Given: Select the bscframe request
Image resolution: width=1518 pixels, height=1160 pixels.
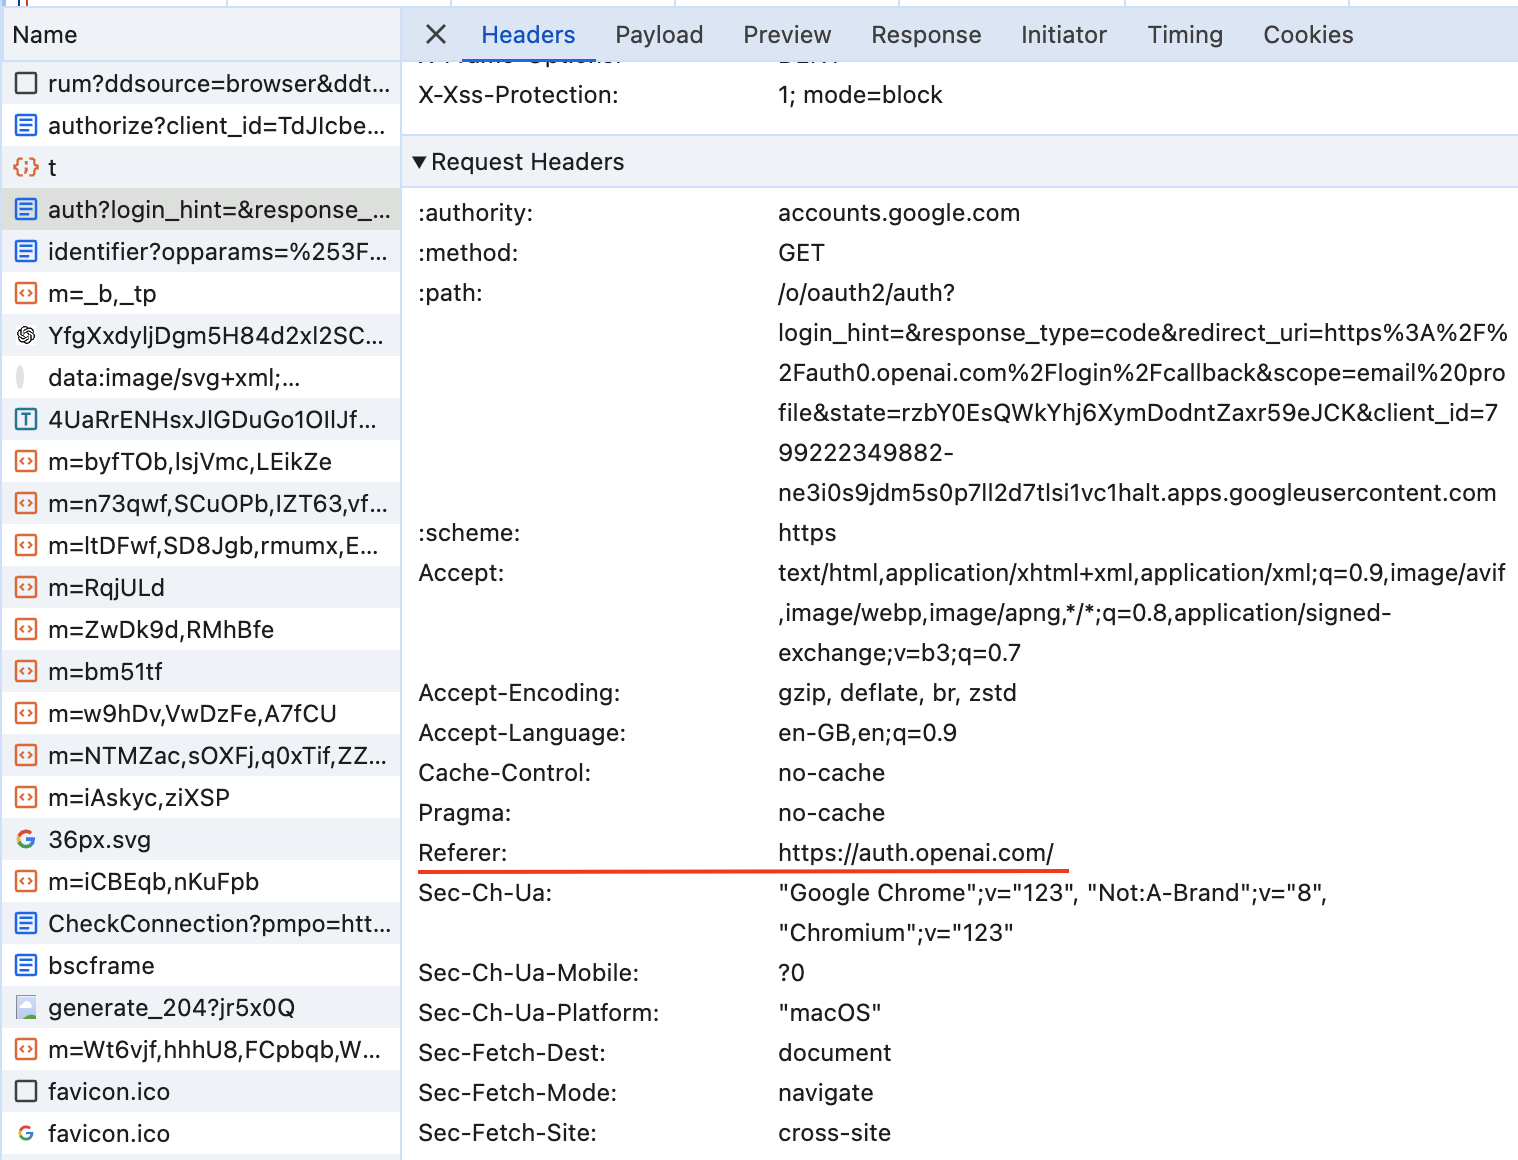Looking at the screenshot, I should click(201, 966).
